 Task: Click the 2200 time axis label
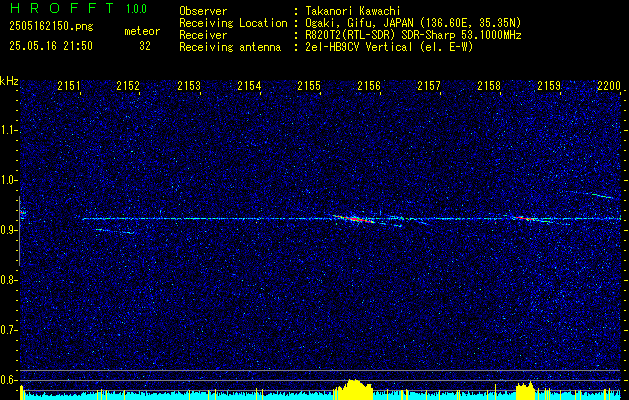point(609,85)
